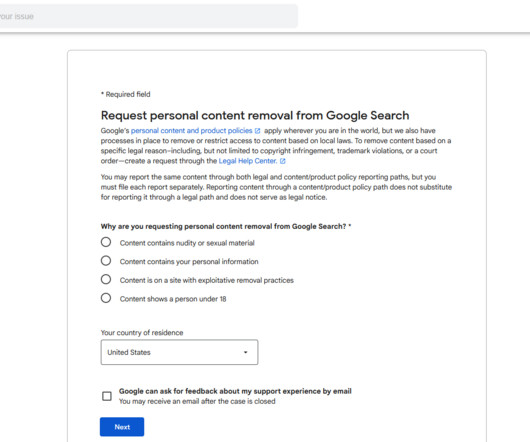
Task: Click the blue Next button
Action: point(122,427)
